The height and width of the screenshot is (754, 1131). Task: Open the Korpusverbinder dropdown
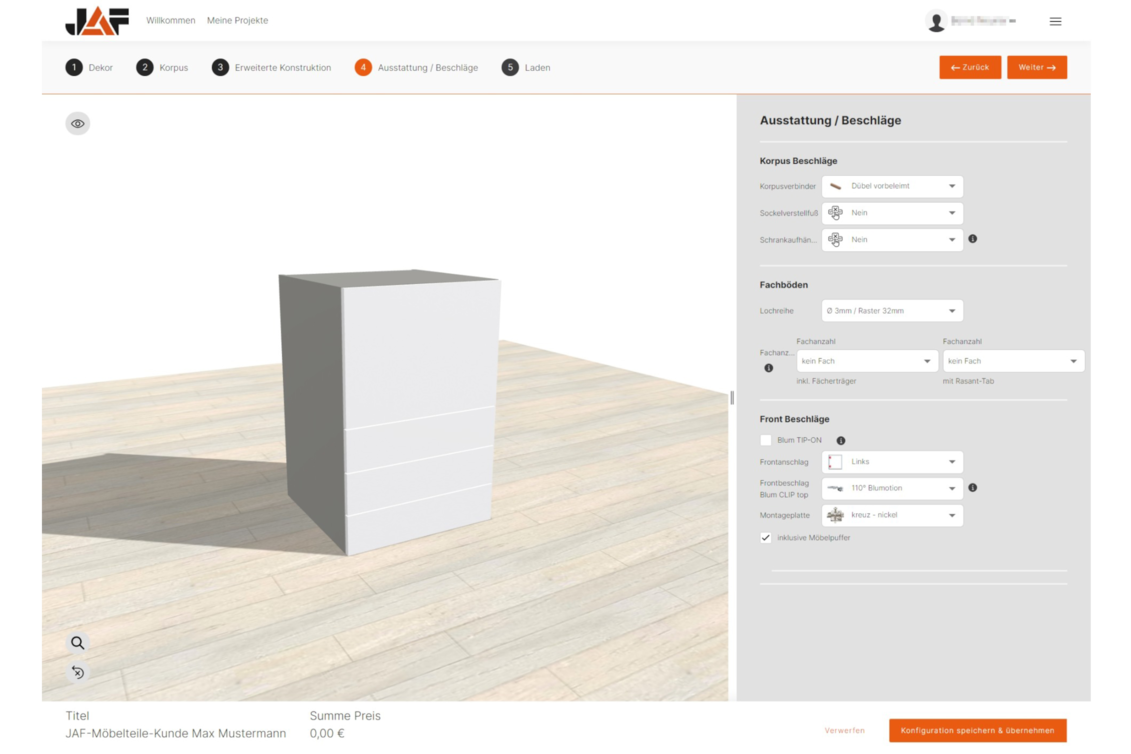pos(892,186)
